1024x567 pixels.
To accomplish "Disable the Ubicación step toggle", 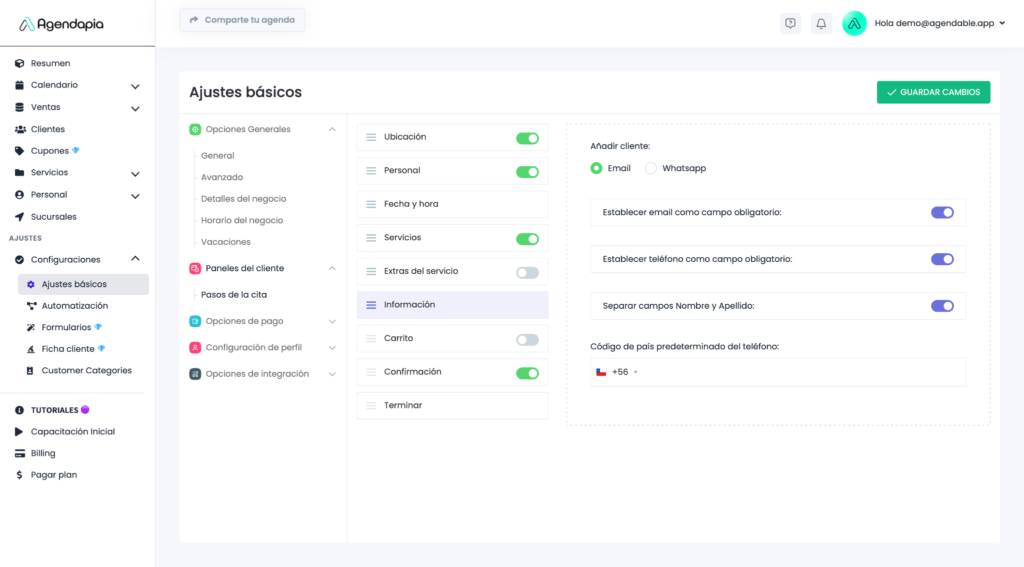I will (x=527, y=138).
